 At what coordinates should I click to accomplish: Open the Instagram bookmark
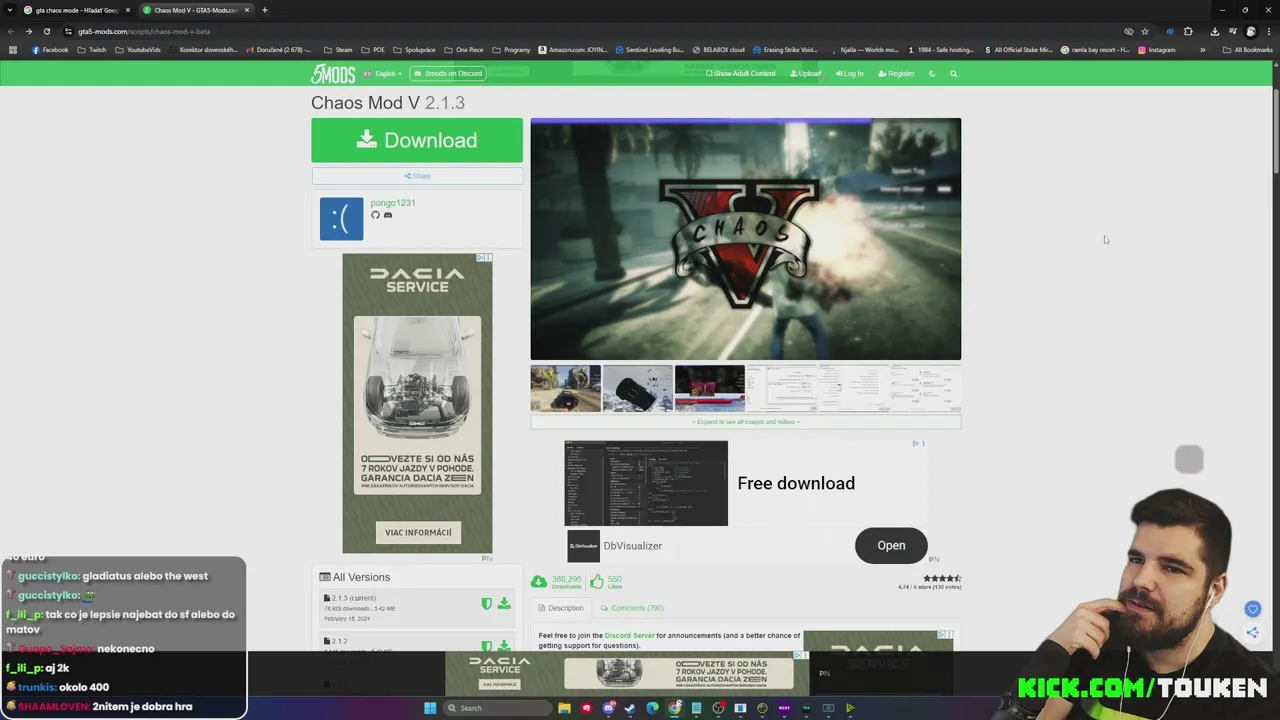click(1157, 50)
